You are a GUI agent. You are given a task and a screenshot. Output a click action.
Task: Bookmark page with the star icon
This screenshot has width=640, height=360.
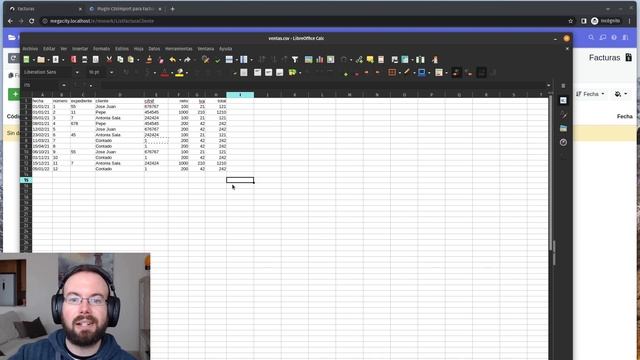(571, 21)
